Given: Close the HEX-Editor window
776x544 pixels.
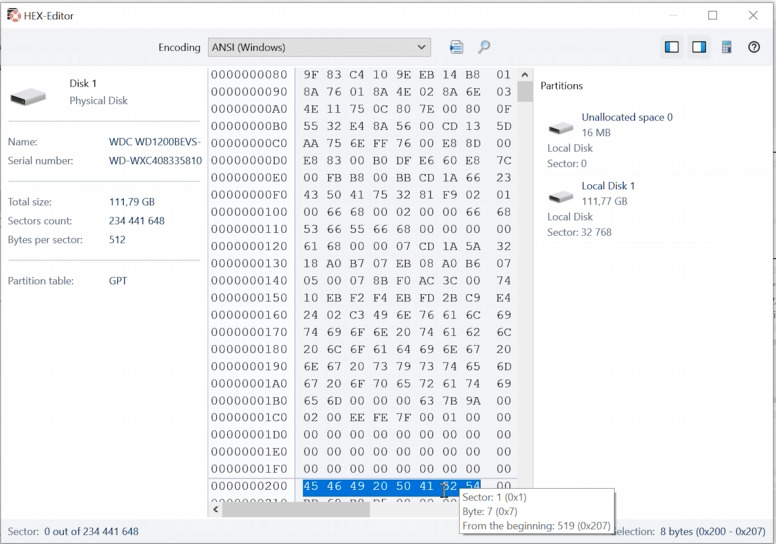Looking at the screenshot, I should pos(753,15).
